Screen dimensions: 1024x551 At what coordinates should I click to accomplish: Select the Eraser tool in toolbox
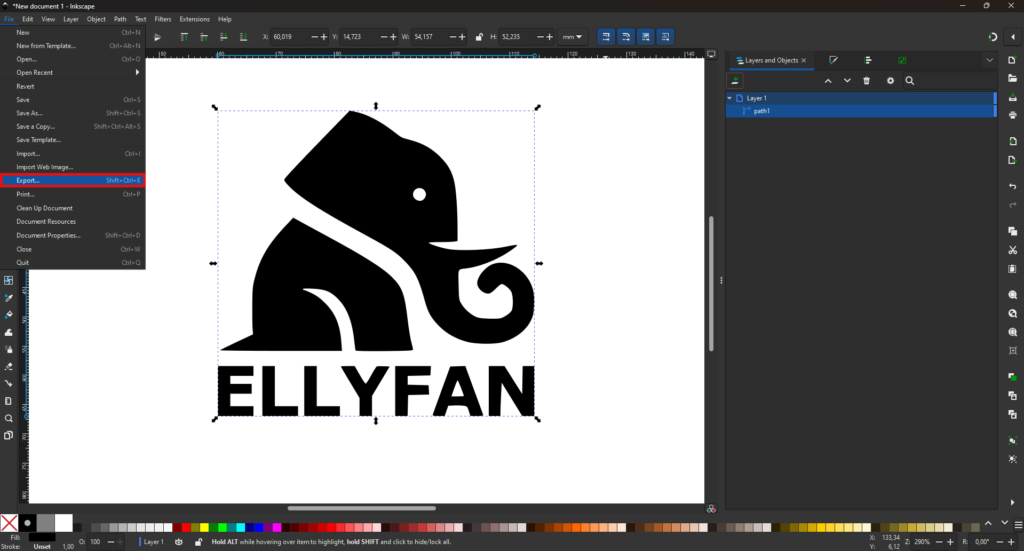8,367
